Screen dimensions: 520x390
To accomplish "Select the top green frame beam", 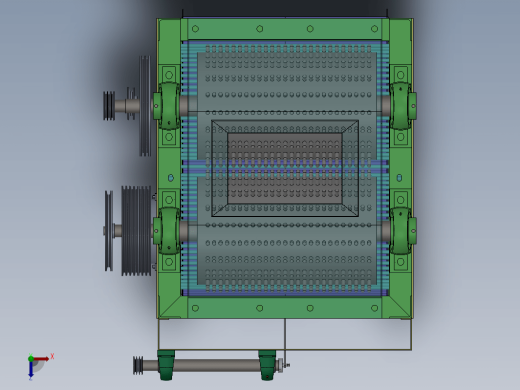I will pyautogui.click(x=285, y=29).
